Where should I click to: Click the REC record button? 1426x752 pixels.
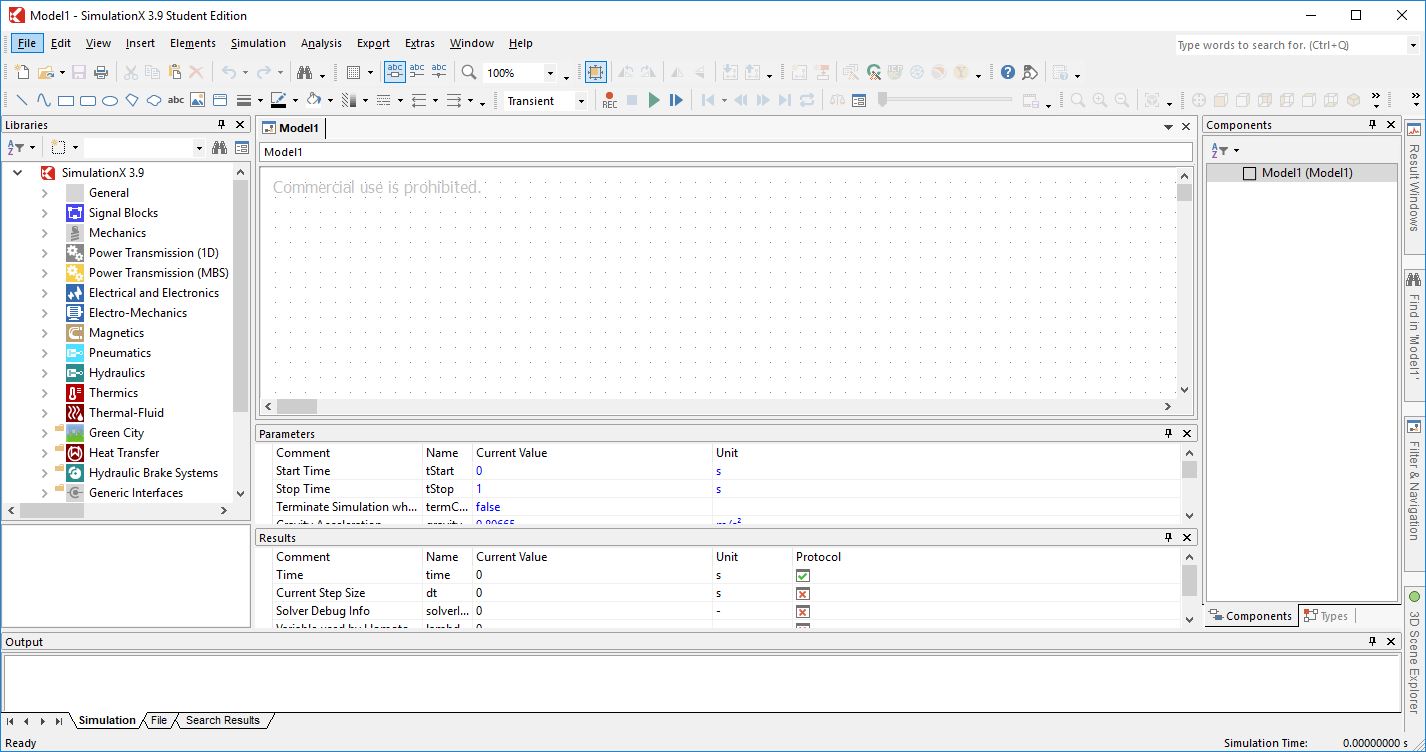[609, 100]
